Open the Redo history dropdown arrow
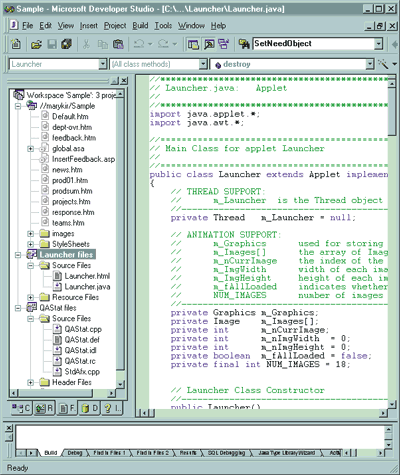 point(175,44)
